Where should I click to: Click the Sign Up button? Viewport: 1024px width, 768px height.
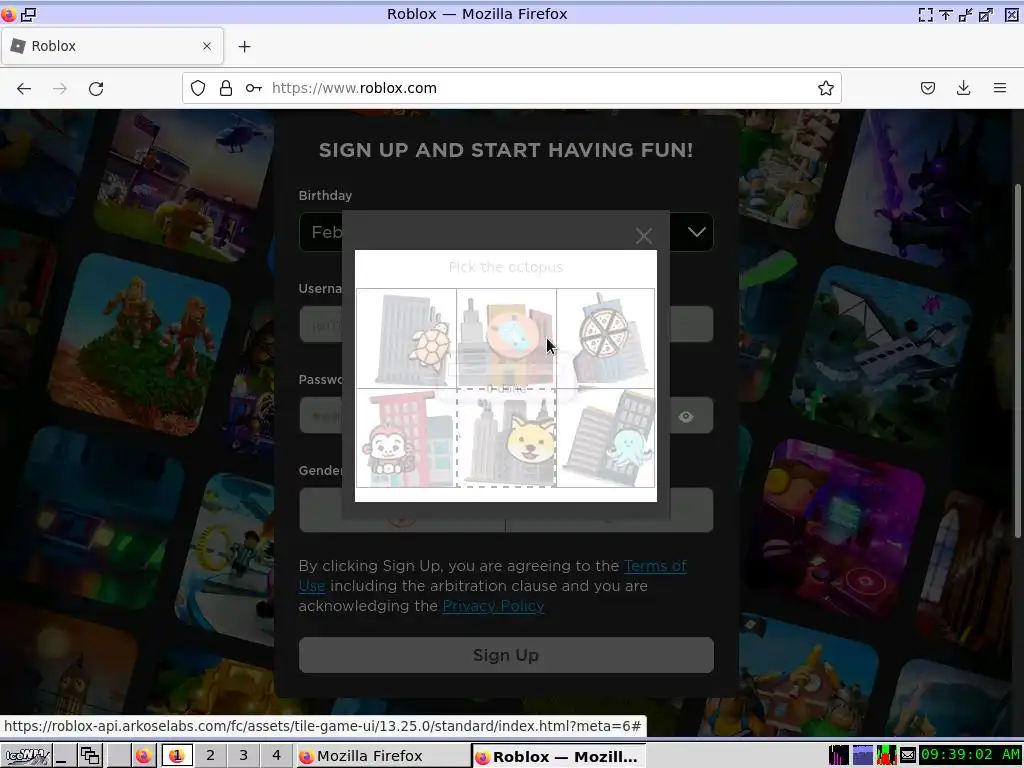506,655
